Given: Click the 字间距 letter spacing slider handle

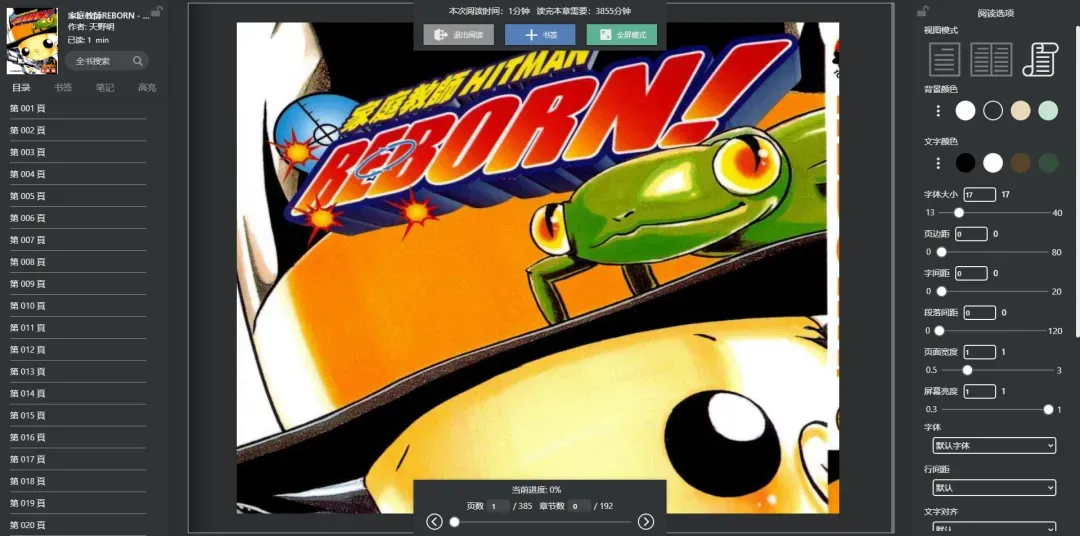Looking at the screenshot, I should [942, 291].
